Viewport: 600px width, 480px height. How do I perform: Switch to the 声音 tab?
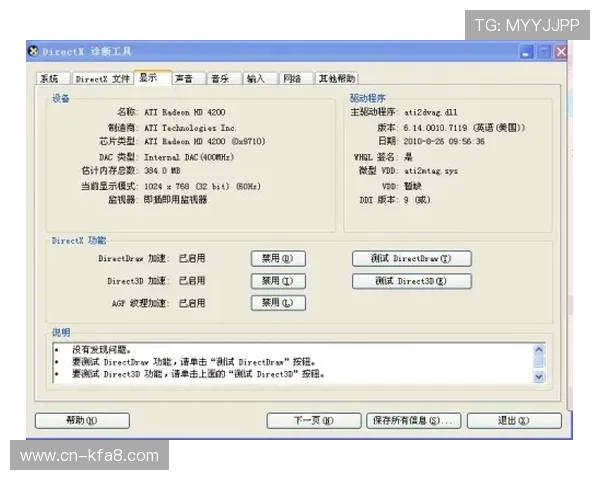184,78
